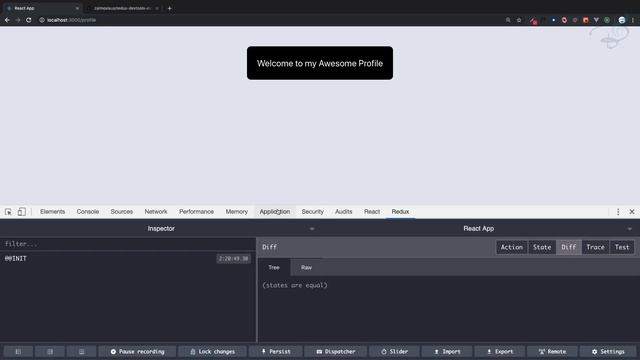The width and height of the screenshot is (640, 360).
Task: Close the devtools panel
Action: (632, 211)
